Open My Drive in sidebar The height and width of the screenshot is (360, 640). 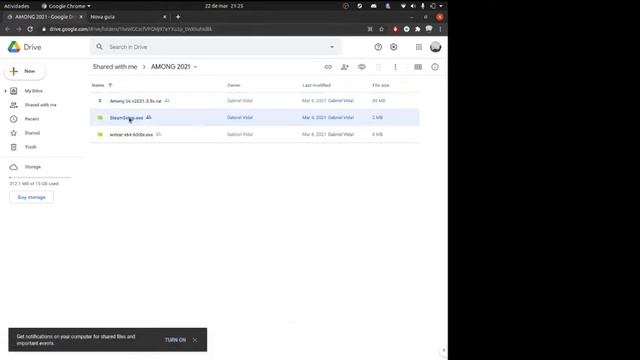tap(33, 91)
